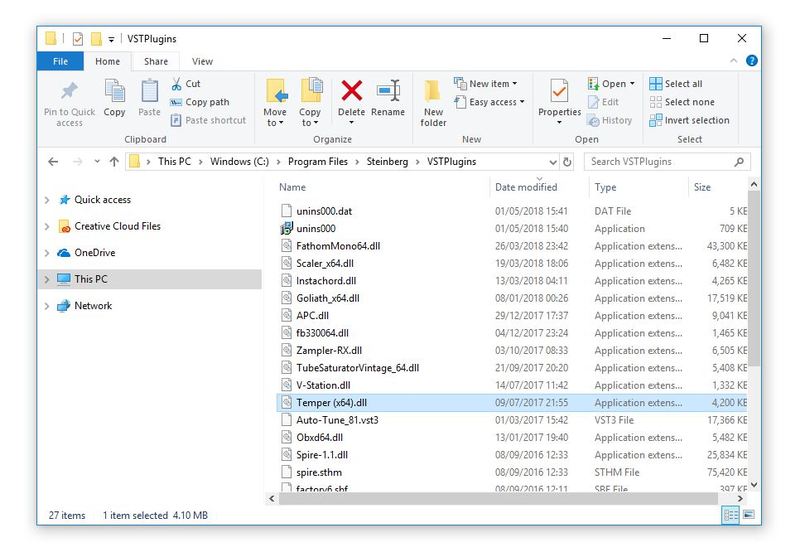Open the address bar history dropdown
Screen dimensions: 800x557
pyautogui.click(x=553, y=162)
